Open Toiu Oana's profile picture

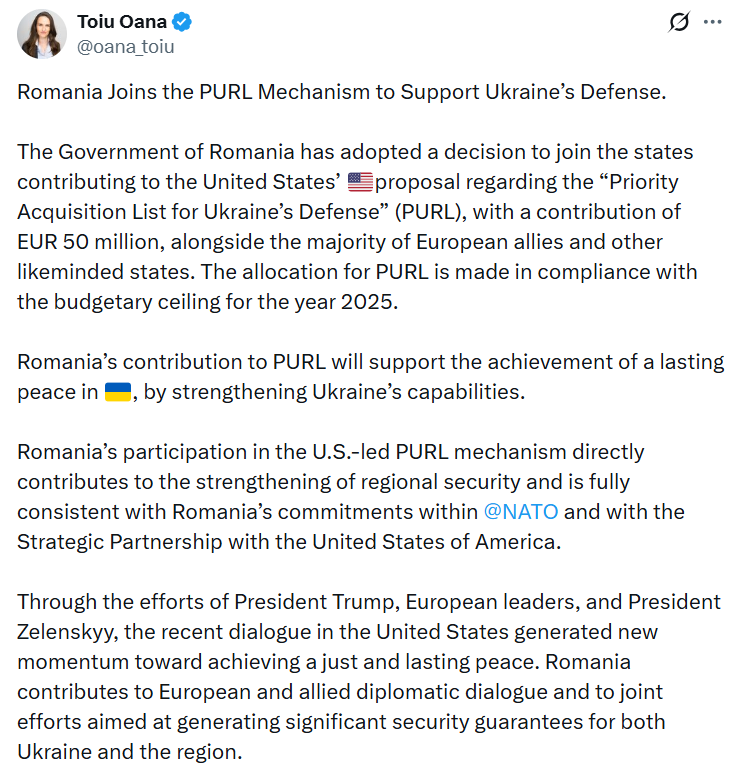click(x=42, y=34)
